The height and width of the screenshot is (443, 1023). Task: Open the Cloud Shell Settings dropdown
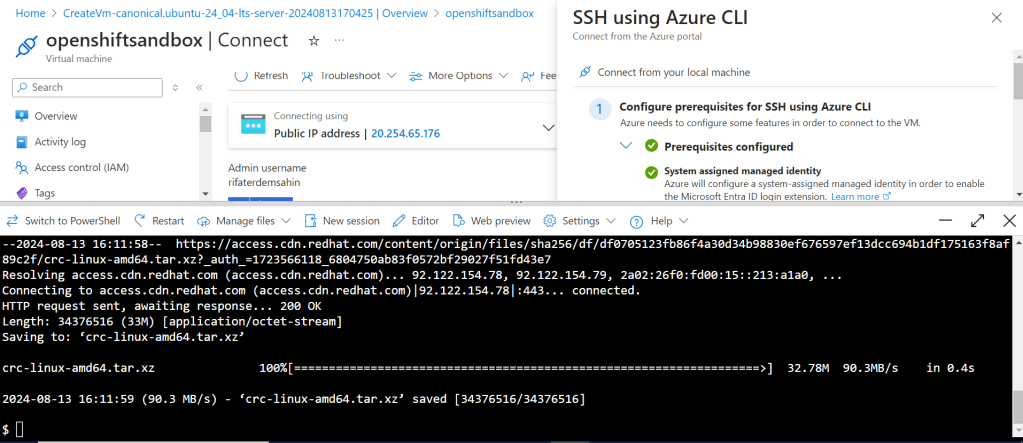pos(579,221)
